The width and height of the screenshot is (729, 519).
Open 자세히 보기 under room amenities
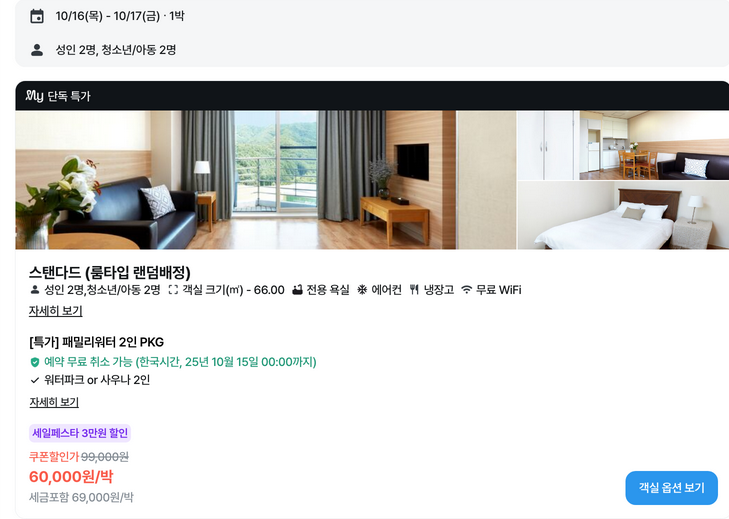coord(56,311)
